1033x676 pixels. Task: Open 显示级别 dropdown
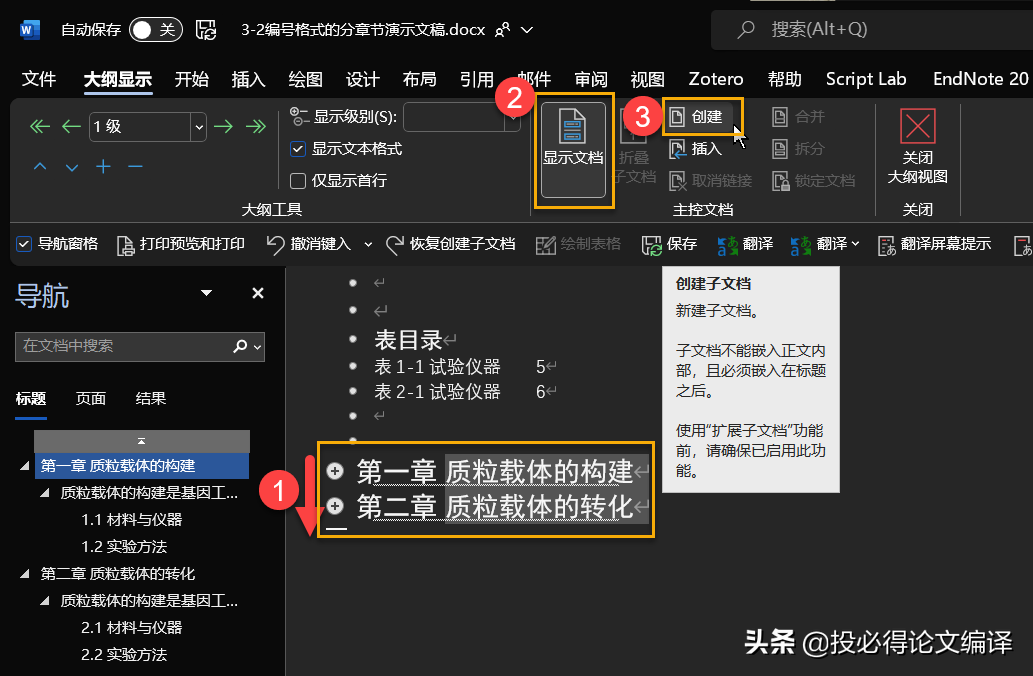[x=513, y=117]
